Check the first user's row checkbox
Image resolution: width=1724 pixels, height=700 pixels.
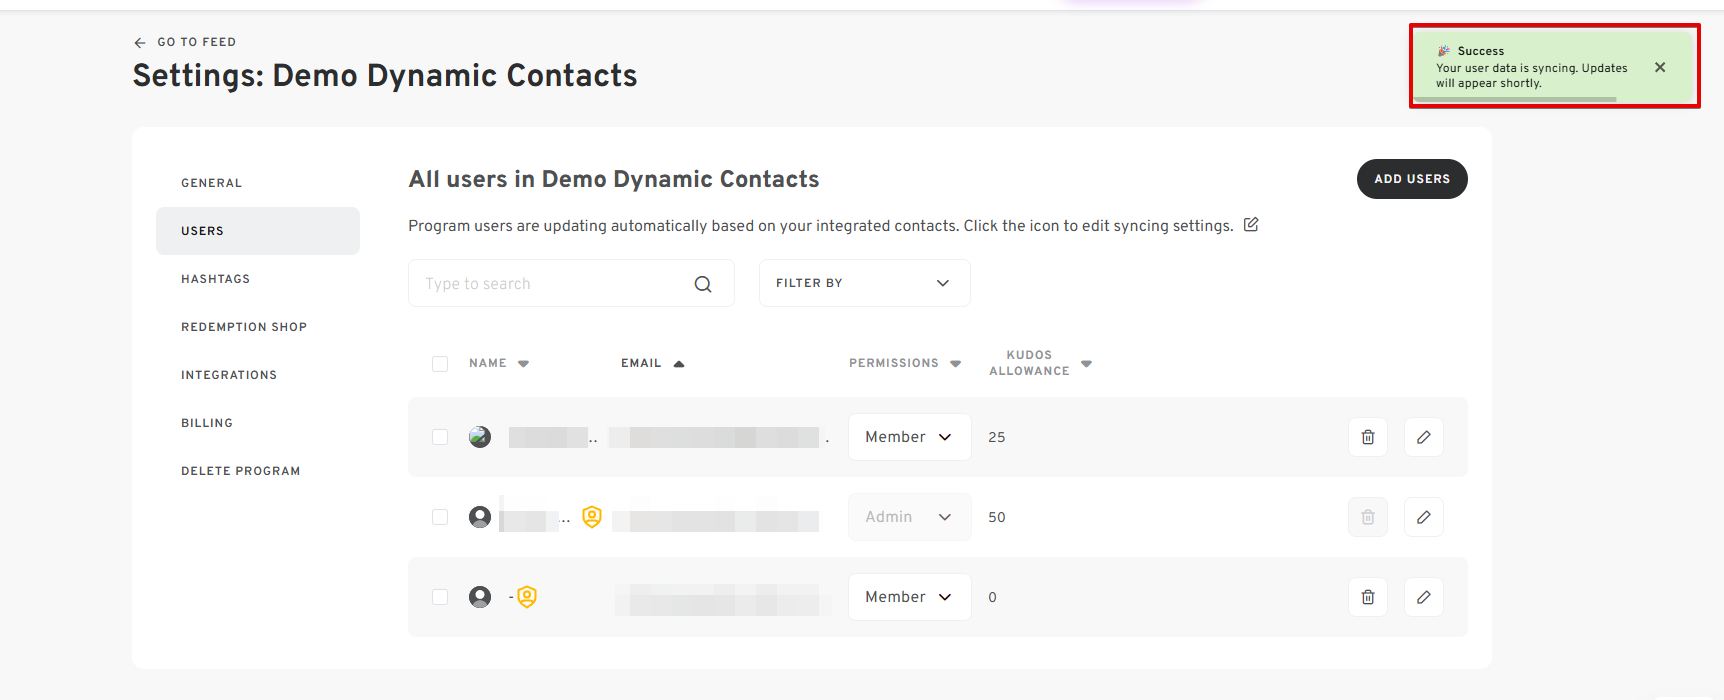point(440,437)
